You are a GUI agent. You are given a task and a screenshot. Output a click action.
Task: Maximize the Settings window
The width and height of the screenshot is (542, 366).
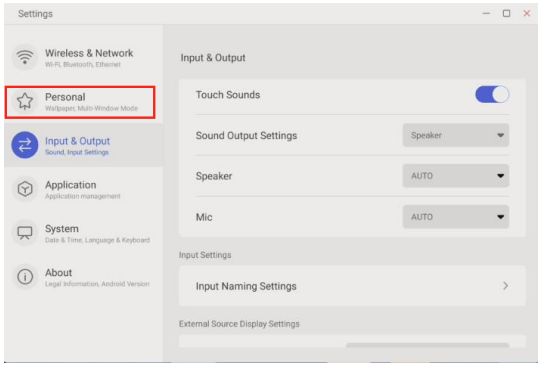click(506, 13)
